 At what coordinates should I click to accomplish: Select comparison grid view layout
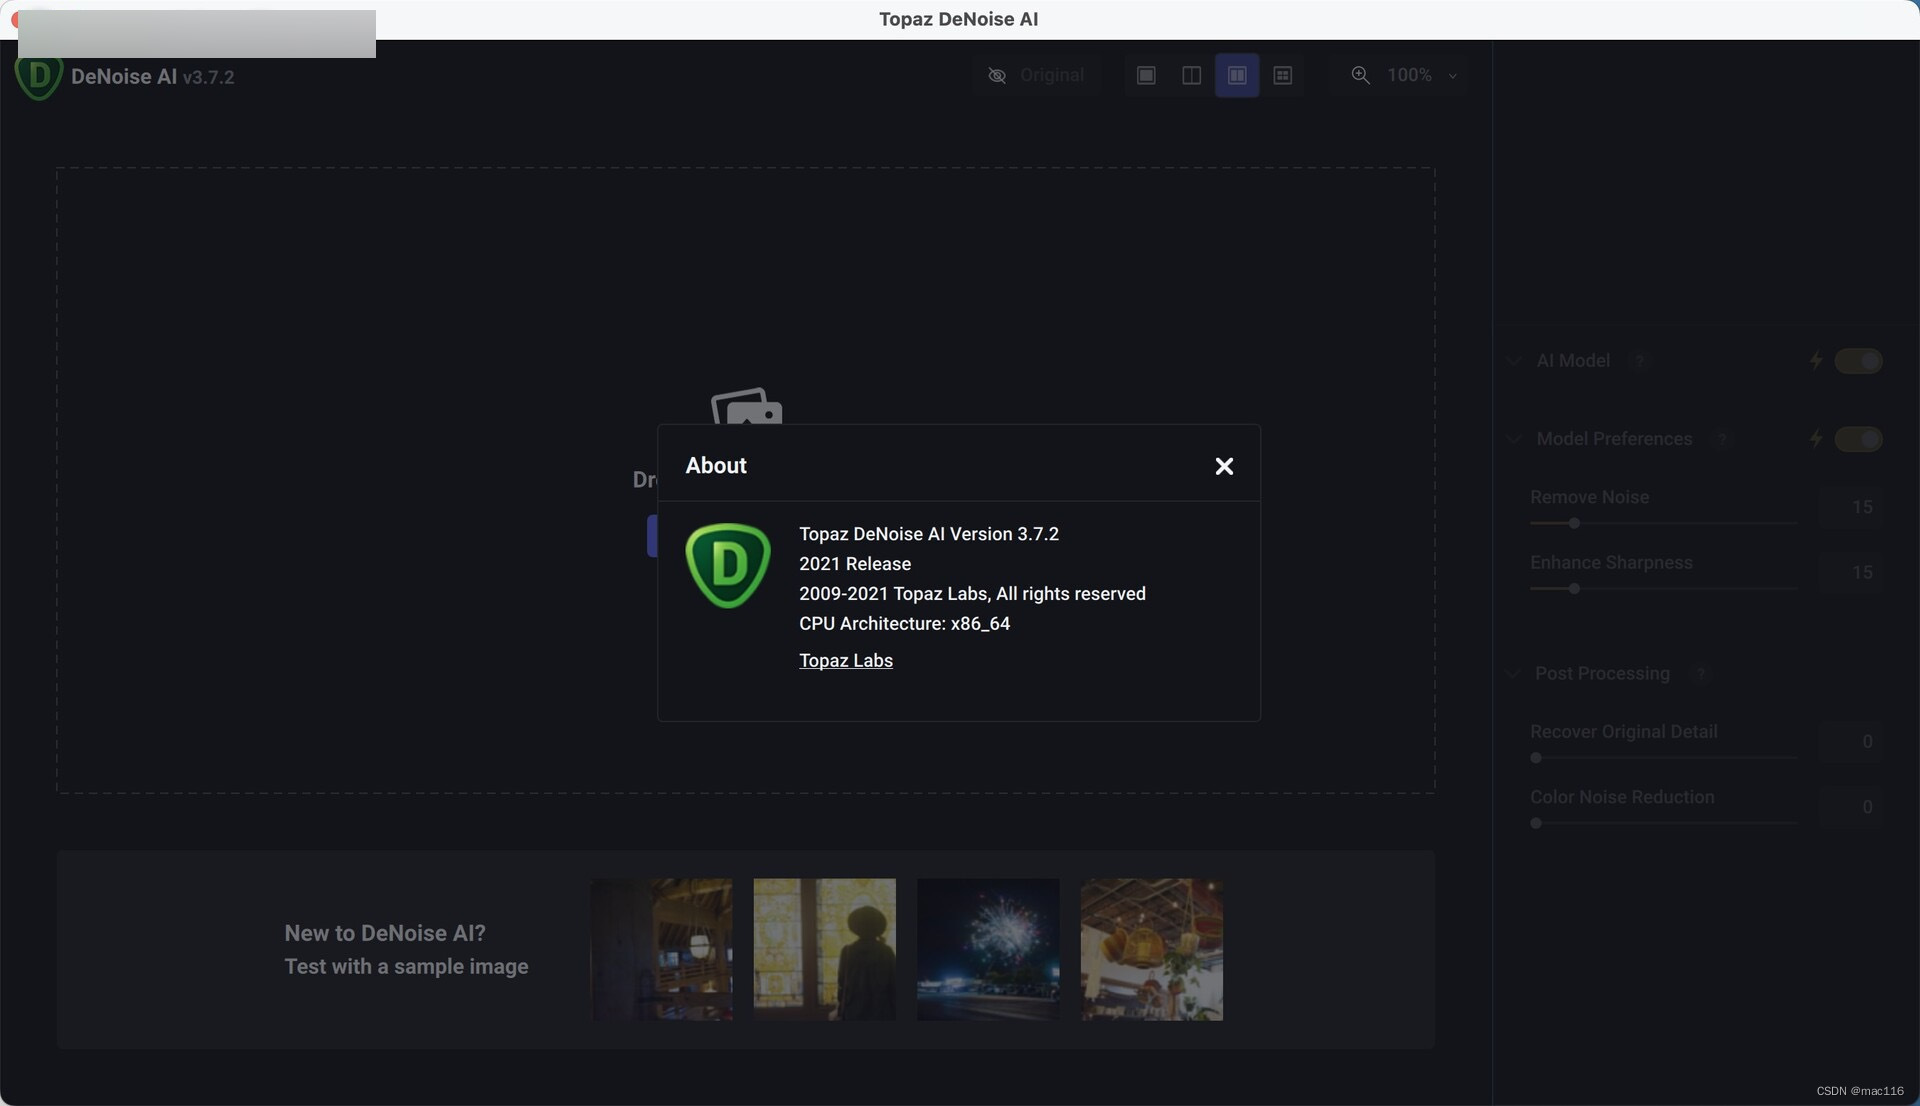1283,75
